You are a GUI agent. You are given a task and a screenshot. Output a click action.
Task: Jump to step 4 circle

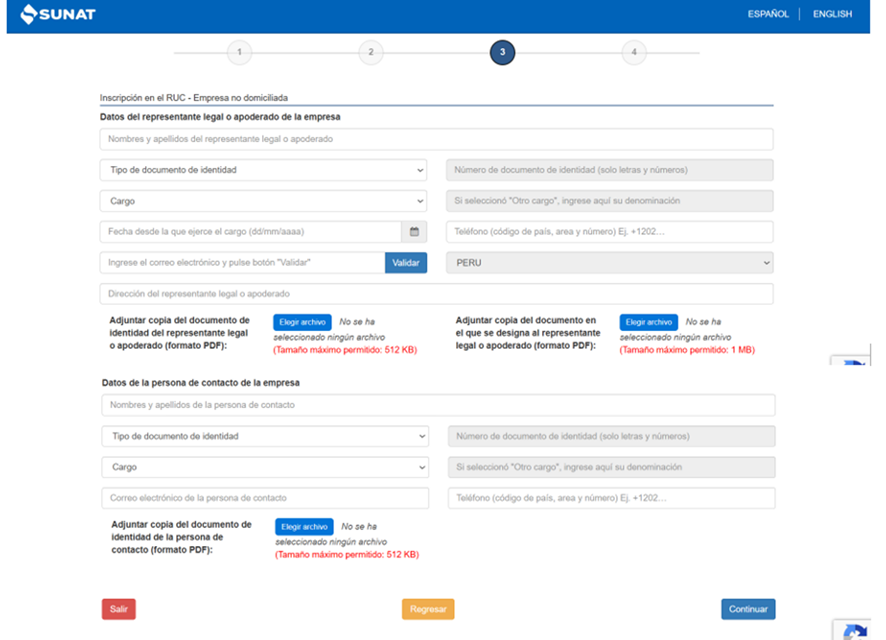[633, 52]
